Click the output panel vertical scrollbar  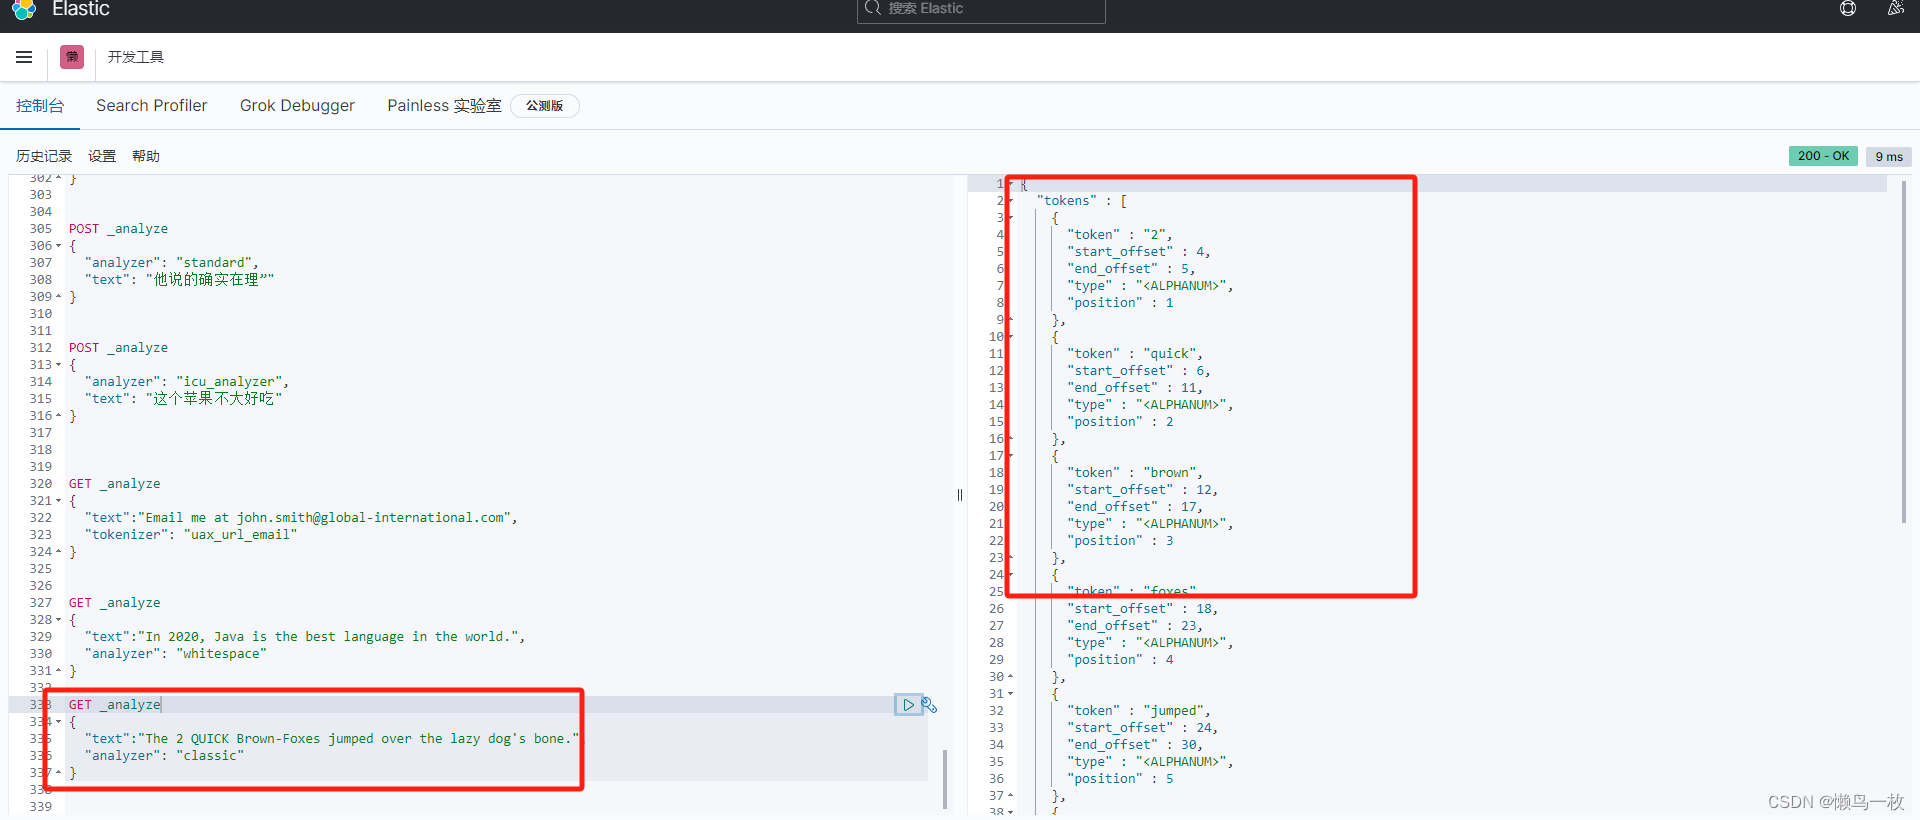(x=1904, y=350)
